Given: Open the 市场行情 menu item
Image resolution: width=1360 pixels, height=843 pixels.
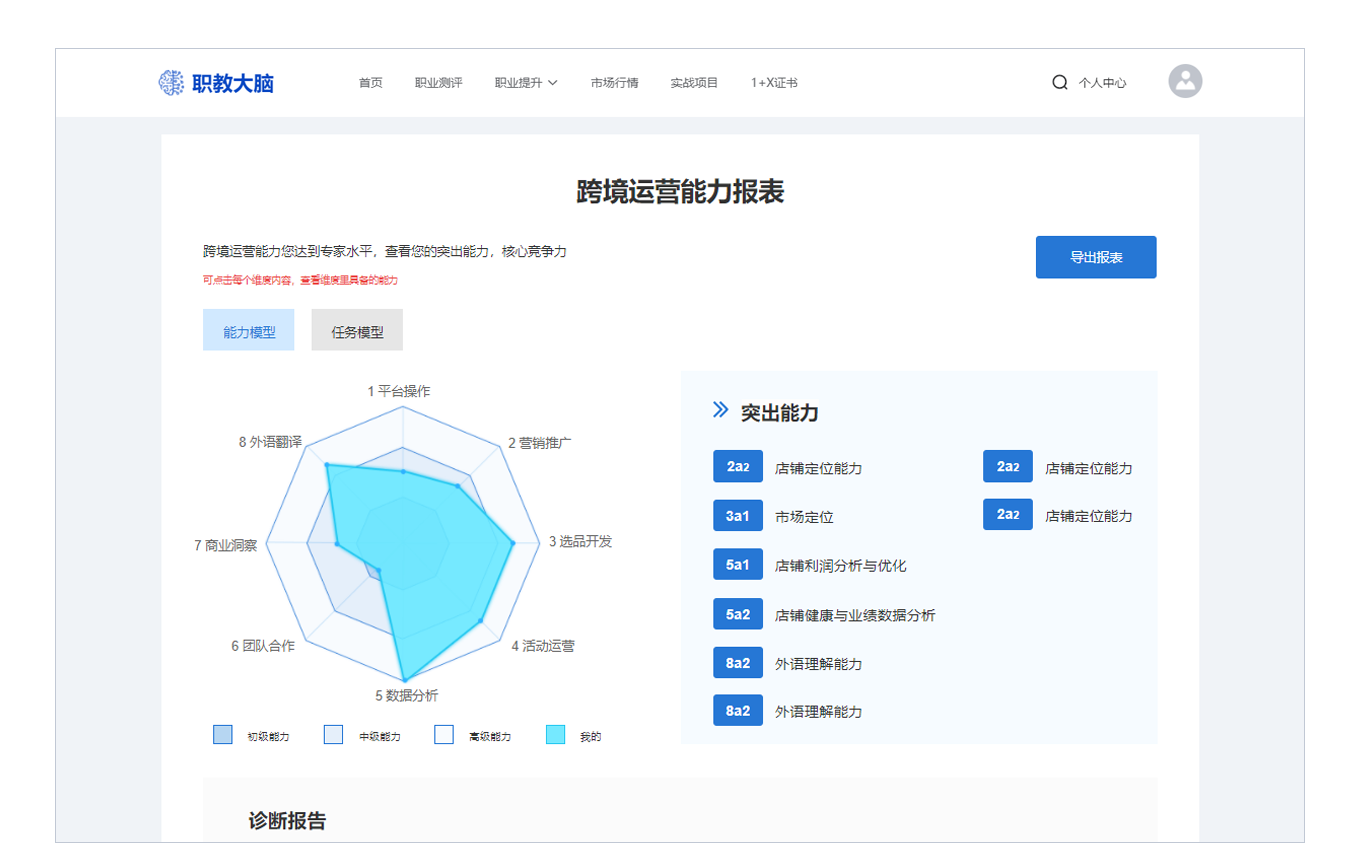Looking at the screenshot, I should coord(614,83).
